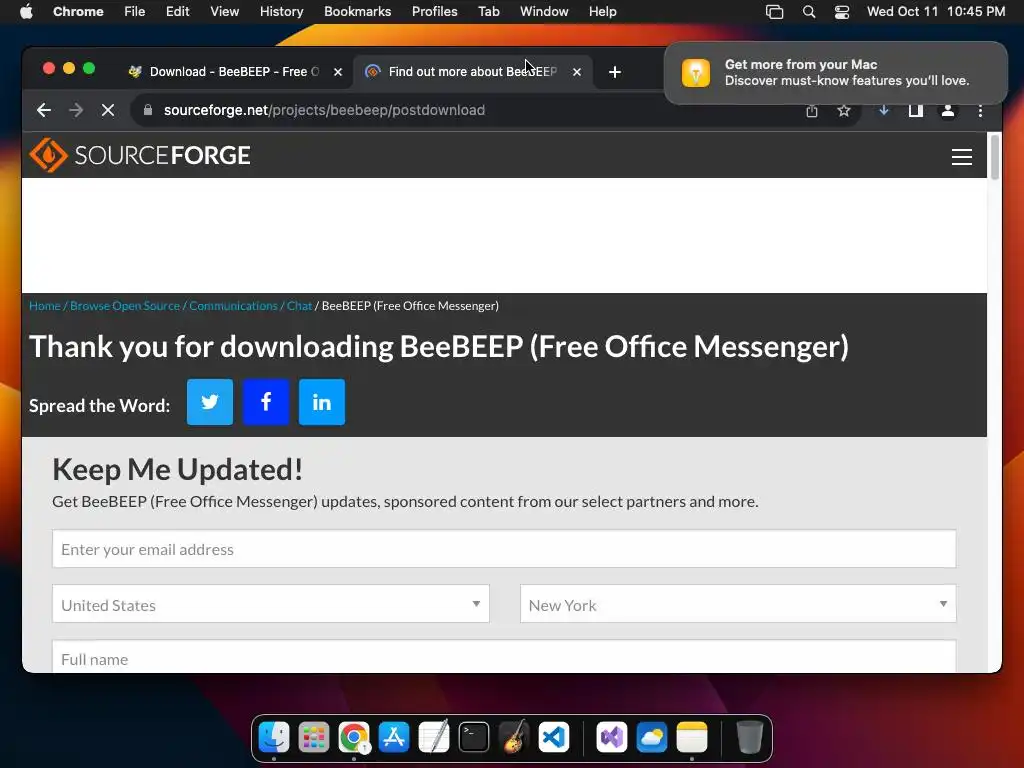
Task: Follow the Communications breadcrumb link
Action: 233,306
